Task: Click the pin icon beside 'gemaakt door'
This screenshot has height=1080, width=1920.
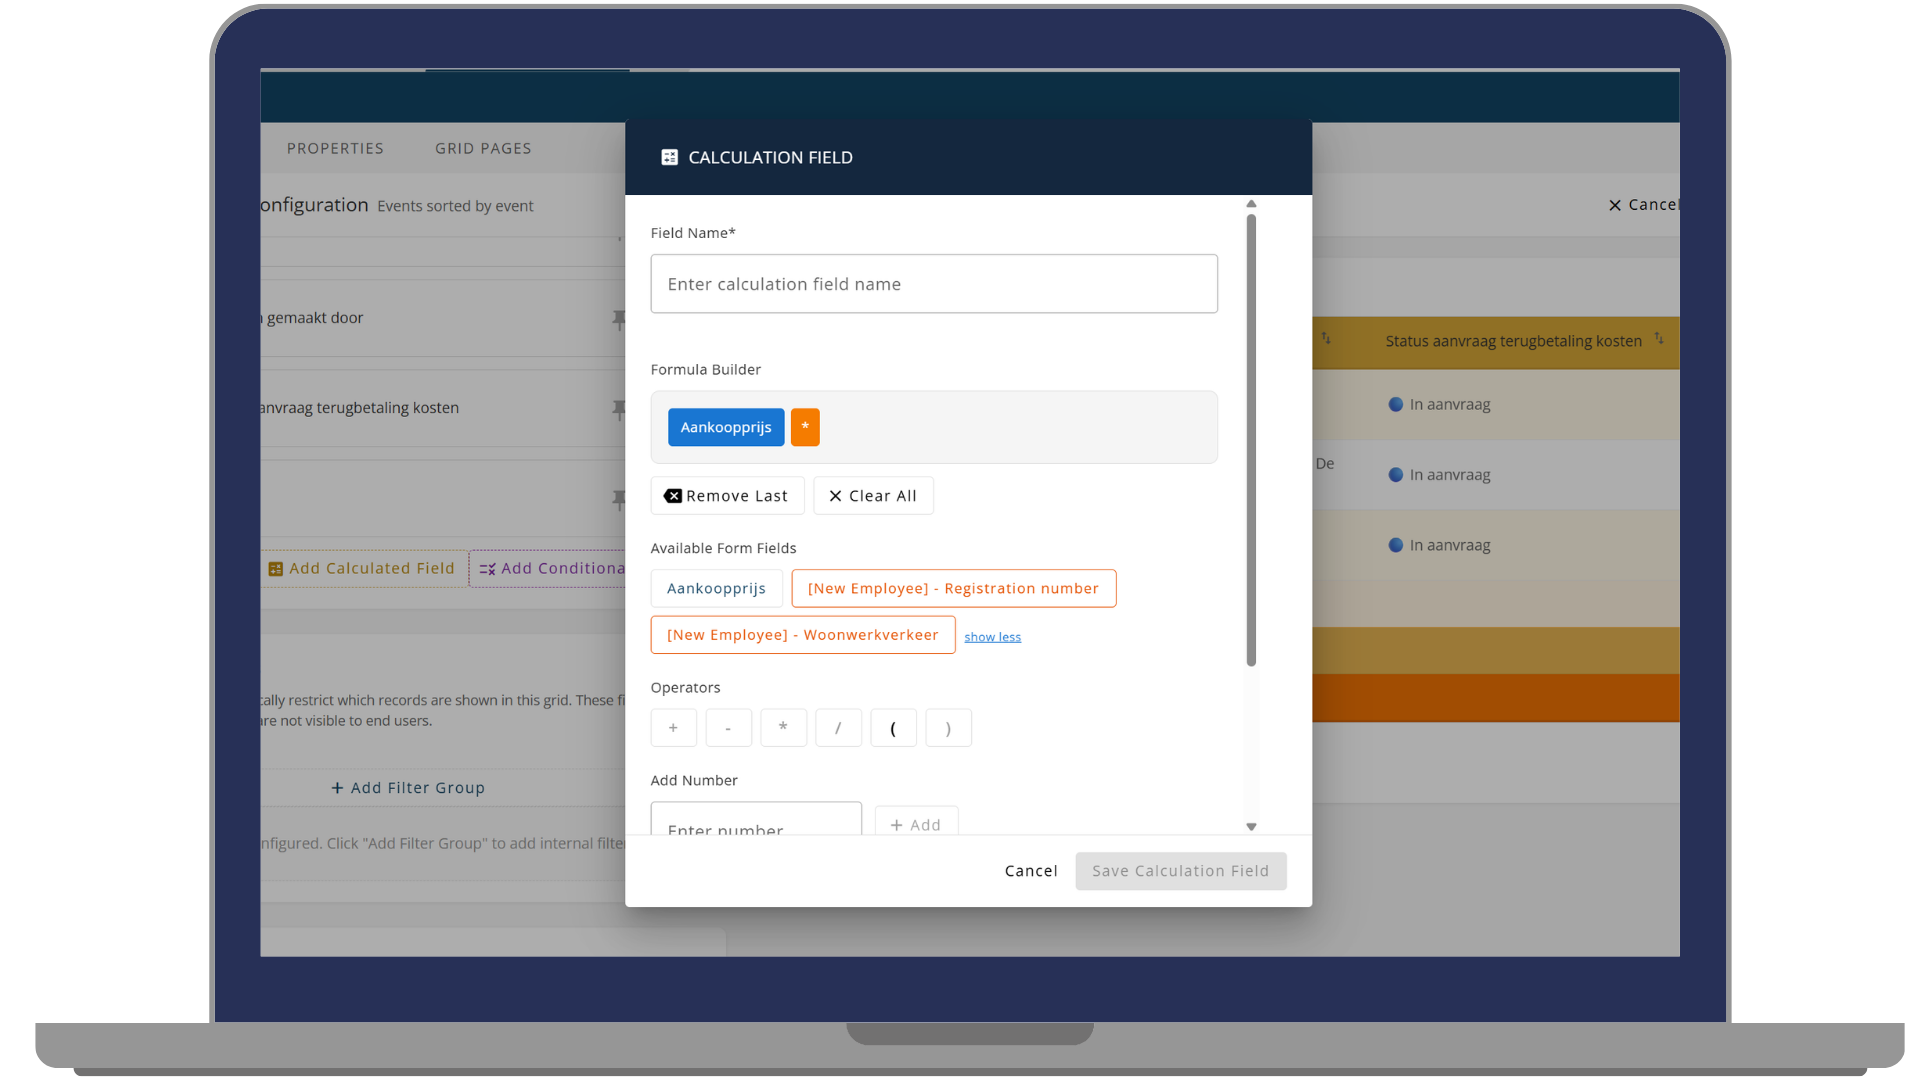Action: 619,319
